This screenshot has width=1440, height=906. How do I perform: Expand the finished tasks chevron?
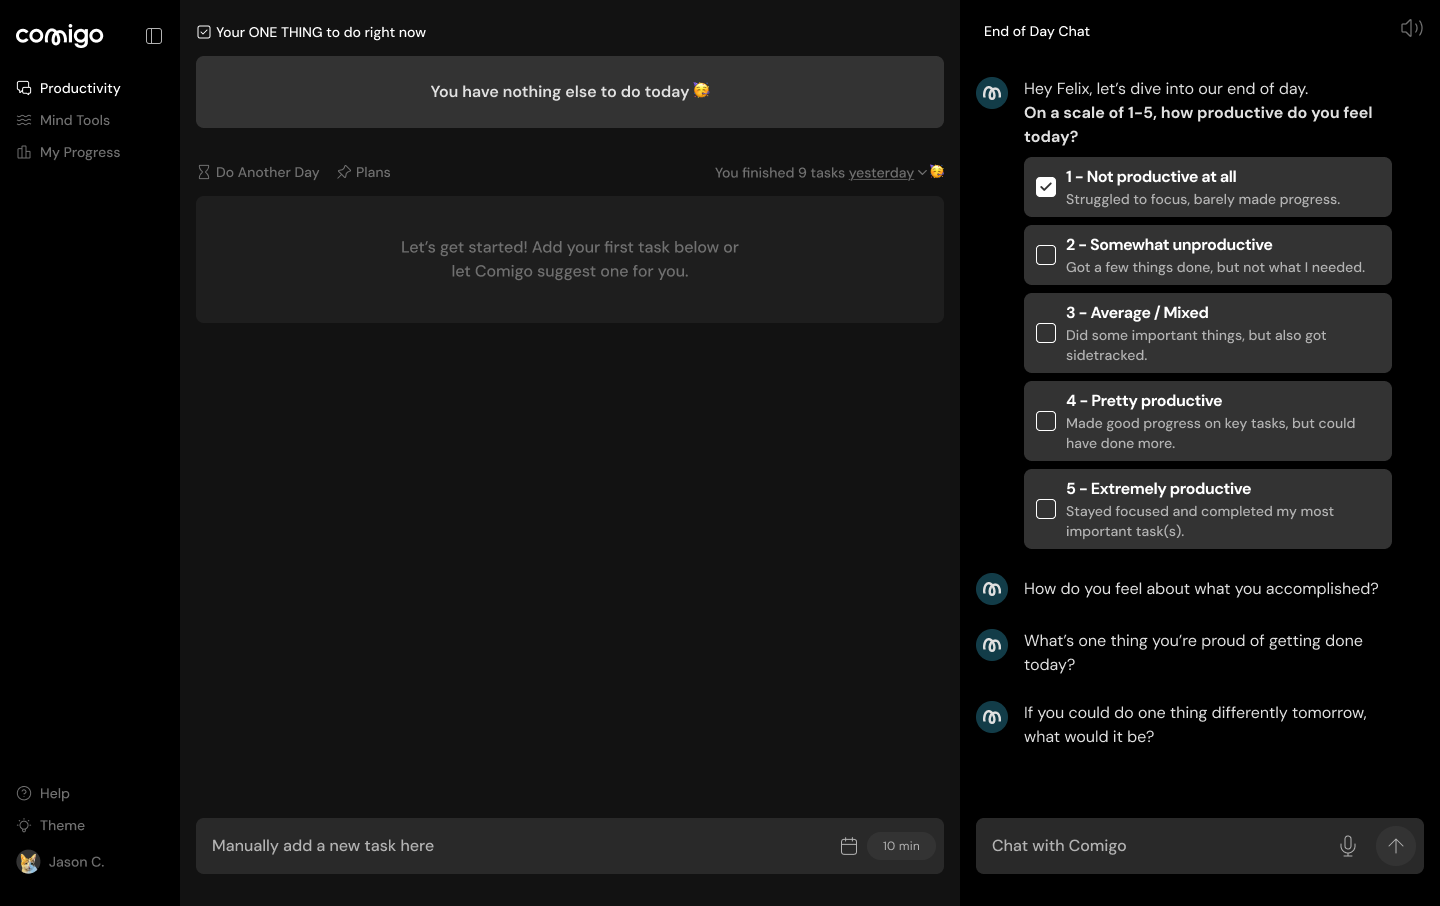(922, 173)
